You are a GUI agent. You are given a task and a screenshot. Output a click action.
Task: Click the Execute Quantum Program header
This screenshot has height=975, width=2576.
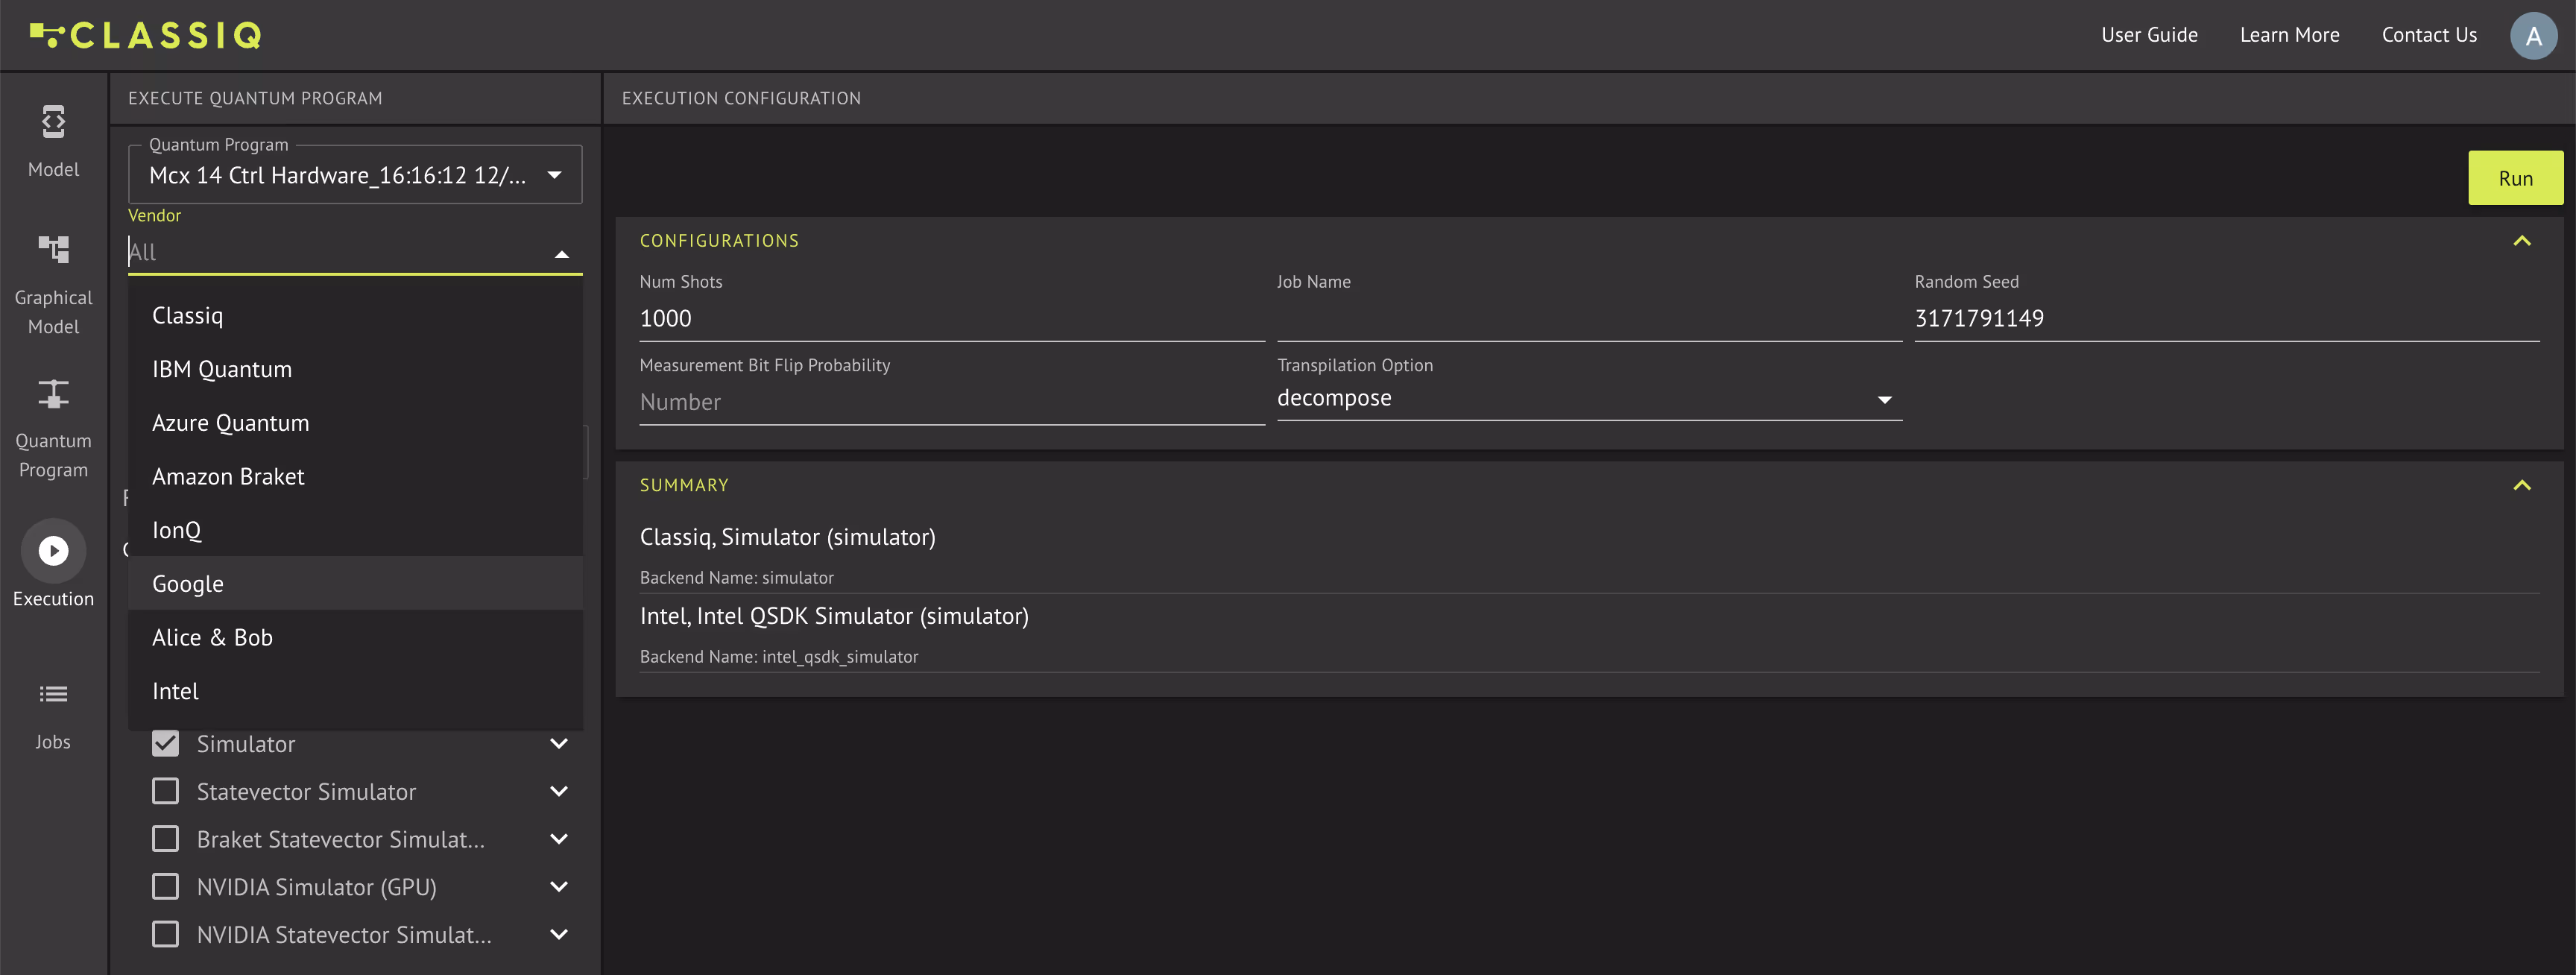point(255,98)
